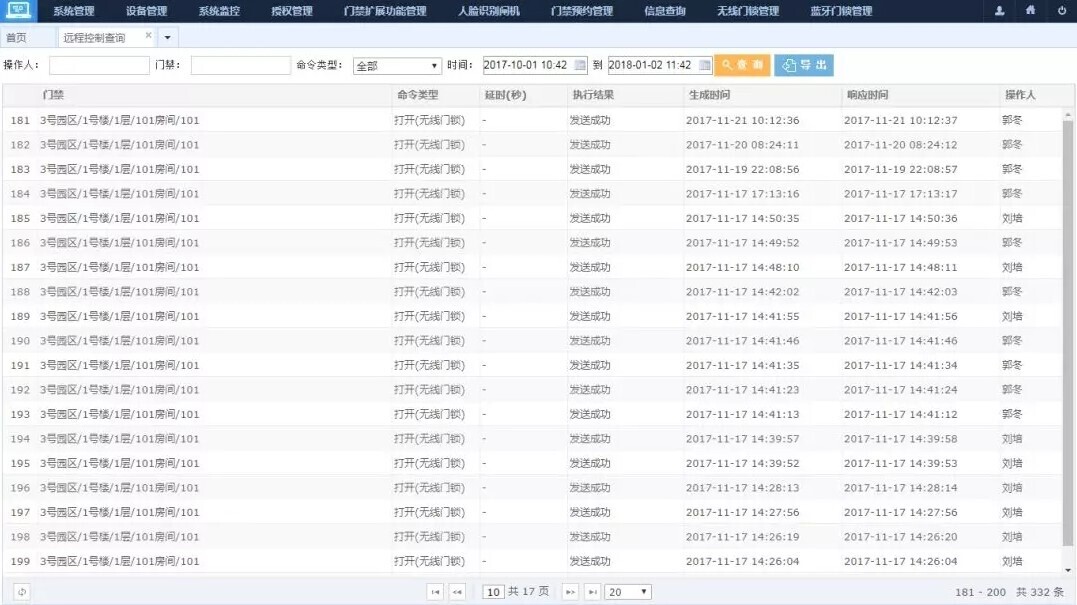This screenshot has width=1077, height=605.
Task: Open the 信息查询 menu
Action: tap(665, 11)
